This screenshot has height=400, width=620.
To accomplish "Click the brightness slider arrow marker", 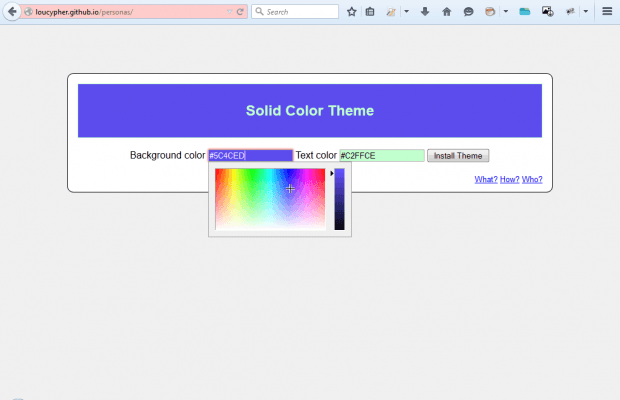I will tap(332, 174).
